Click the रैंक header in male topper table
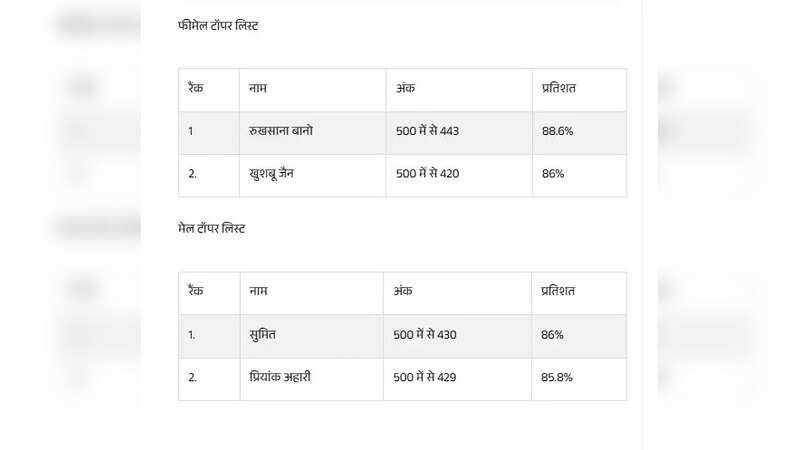The height and width of the screenshot is (450, 799). pyautogui.click(x=196, y=291)
